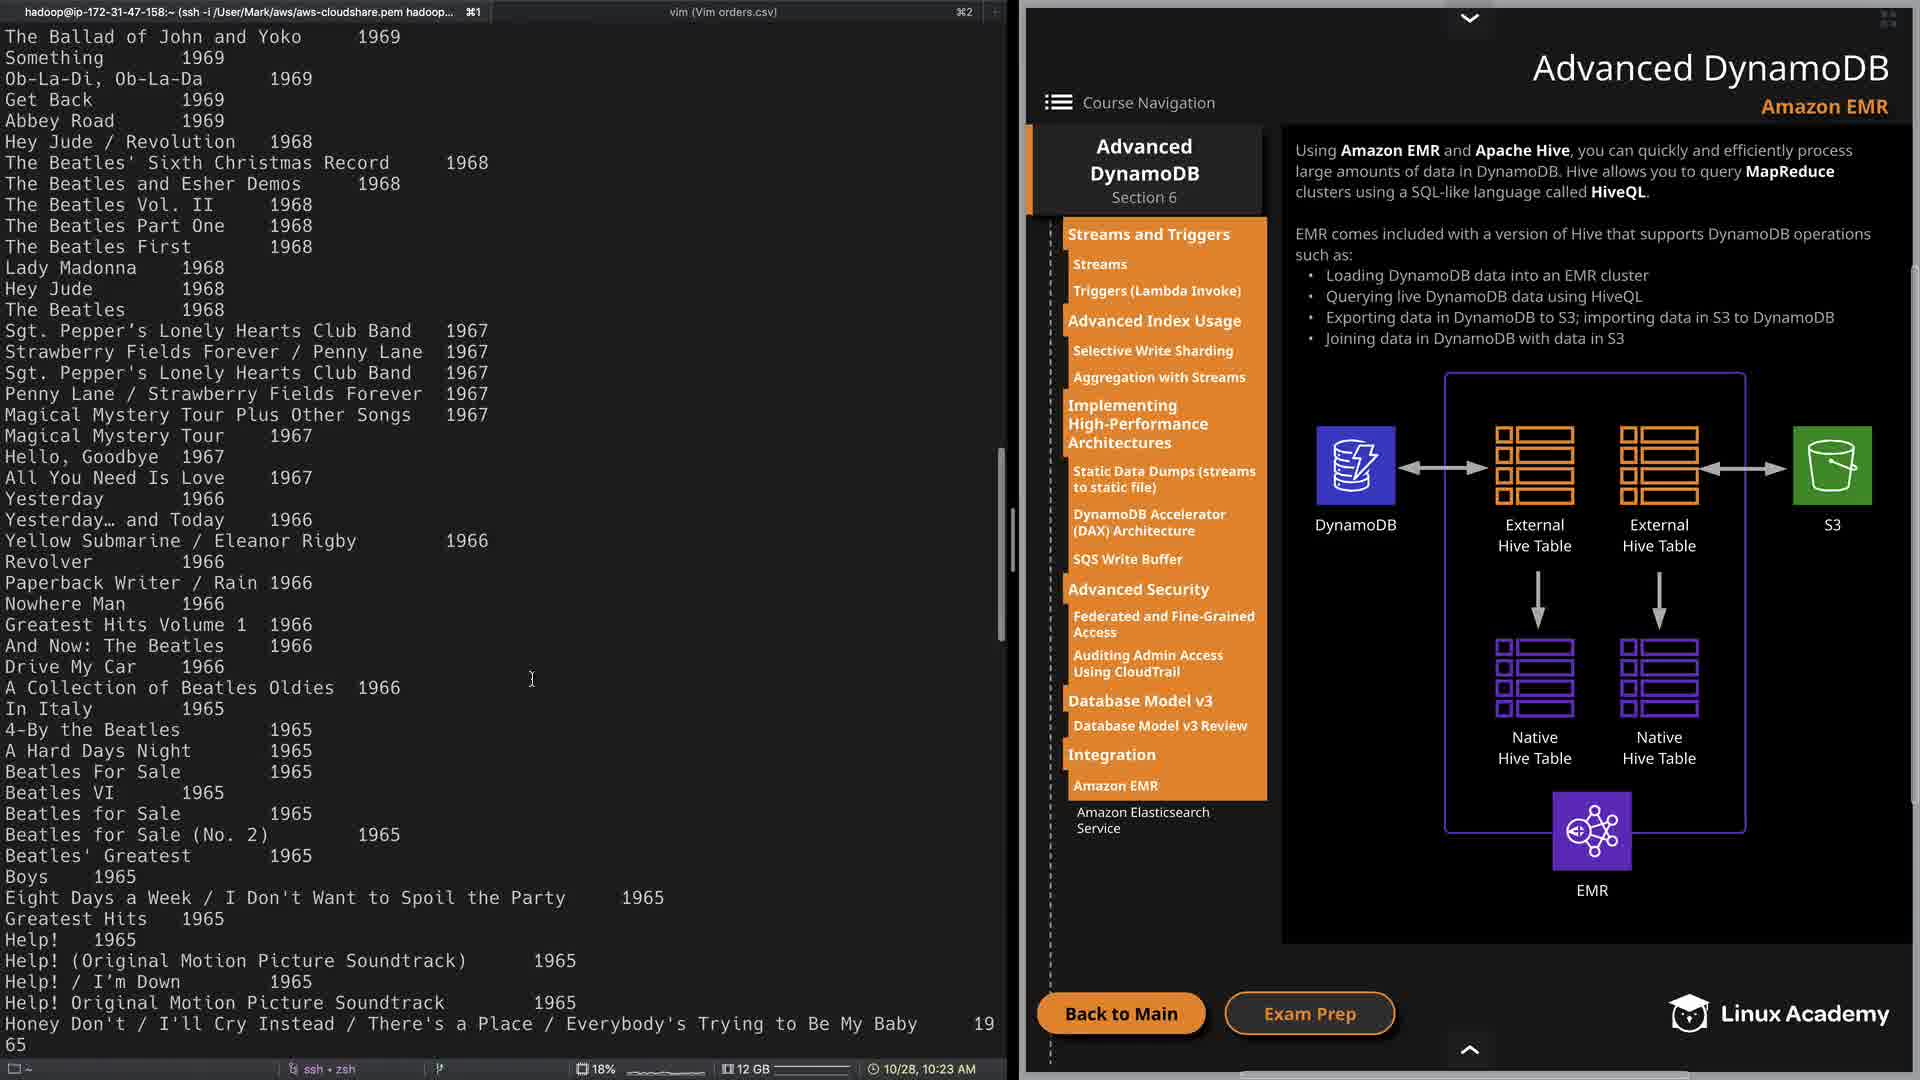The image size is (1920, 1080).
Task: Expand the top chevron down arrow
Action: point(1469,18)
